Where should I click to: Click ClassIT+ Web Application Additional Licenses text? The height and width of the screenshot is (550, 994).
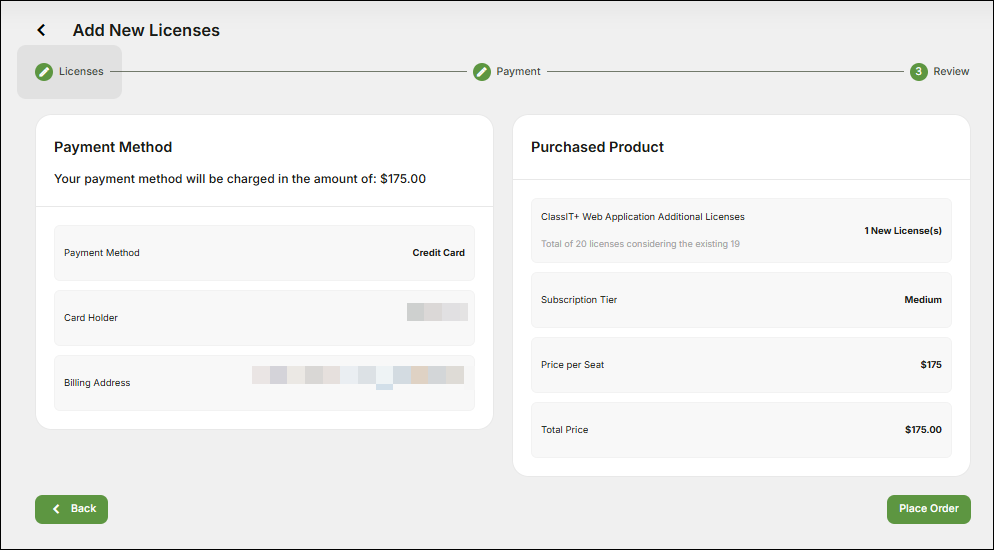(x=643, y=217)
